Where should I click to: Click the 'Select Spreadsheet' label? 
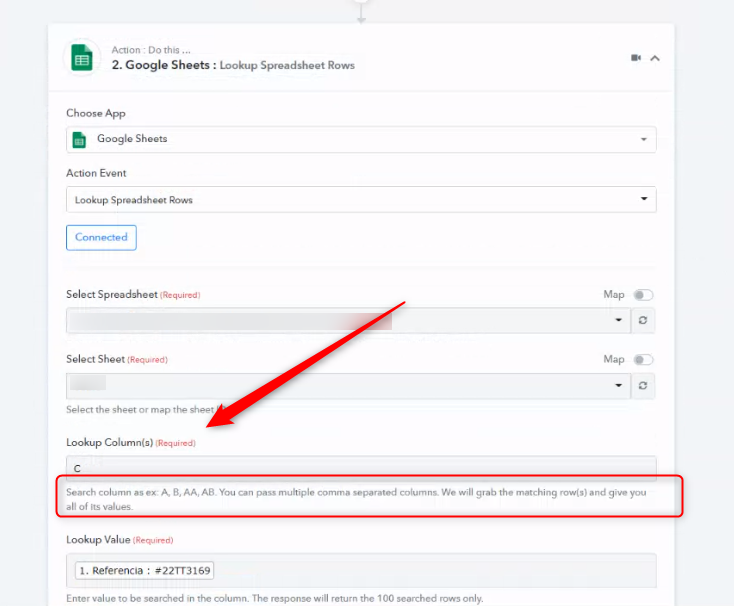[x=112, y=294]
